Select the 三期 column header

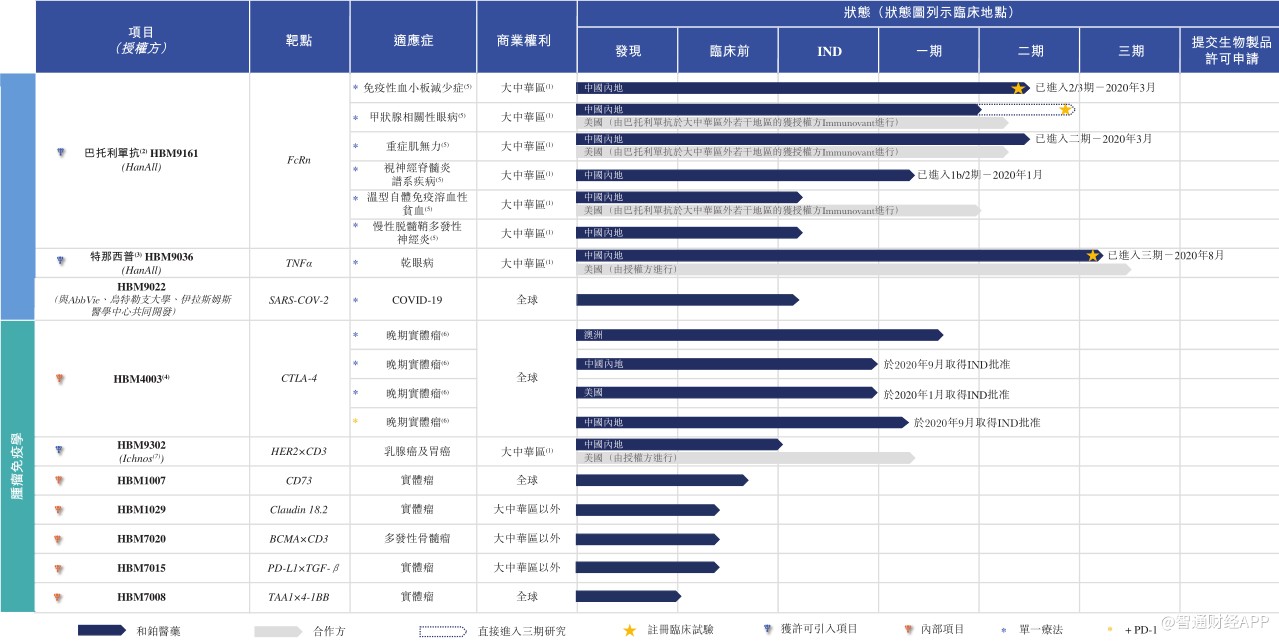coord(1130,50)
